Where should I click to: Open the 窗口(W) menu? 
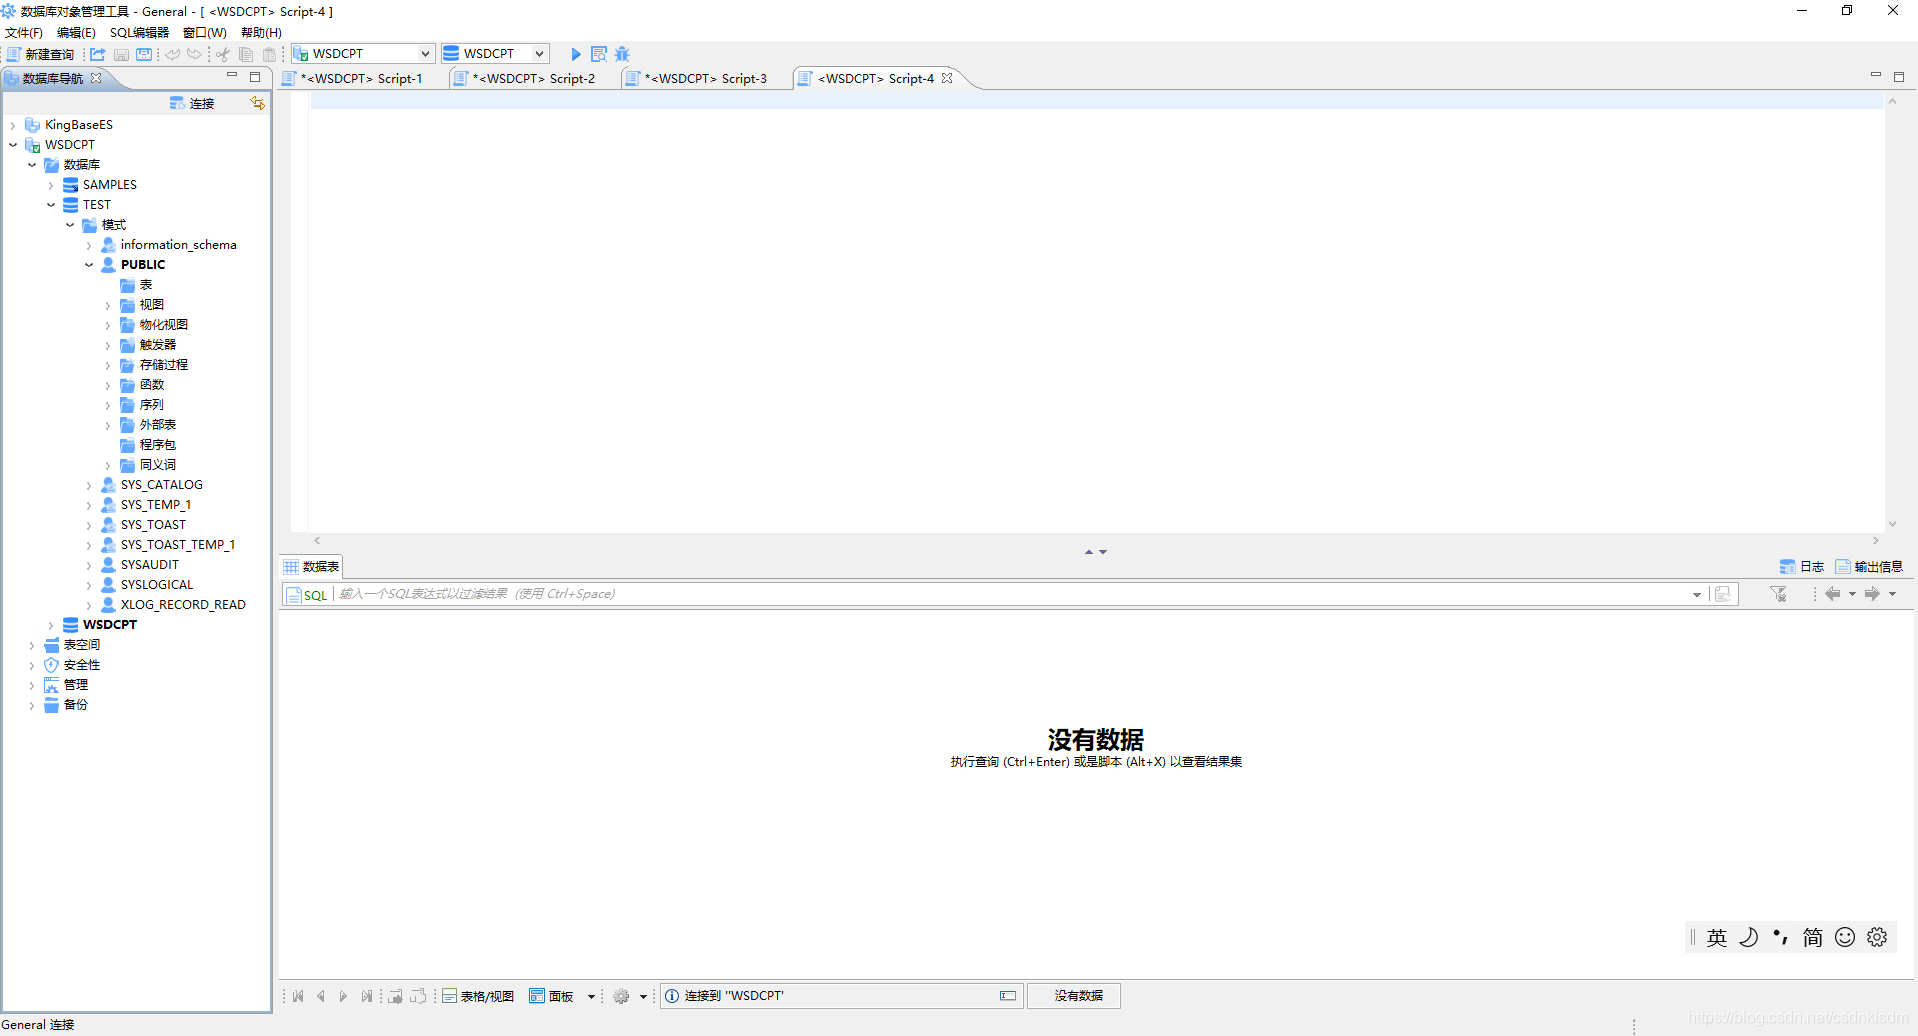click(x=204, y=32)
